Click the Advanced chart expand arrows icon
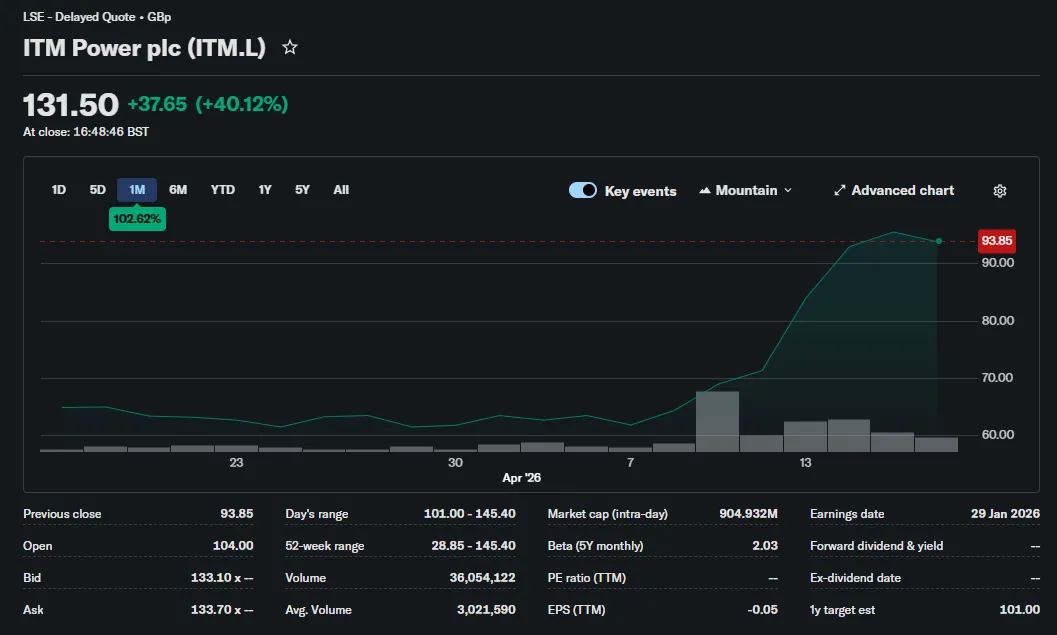Screen dimensions: 1057x635 (x=839, y=191)
